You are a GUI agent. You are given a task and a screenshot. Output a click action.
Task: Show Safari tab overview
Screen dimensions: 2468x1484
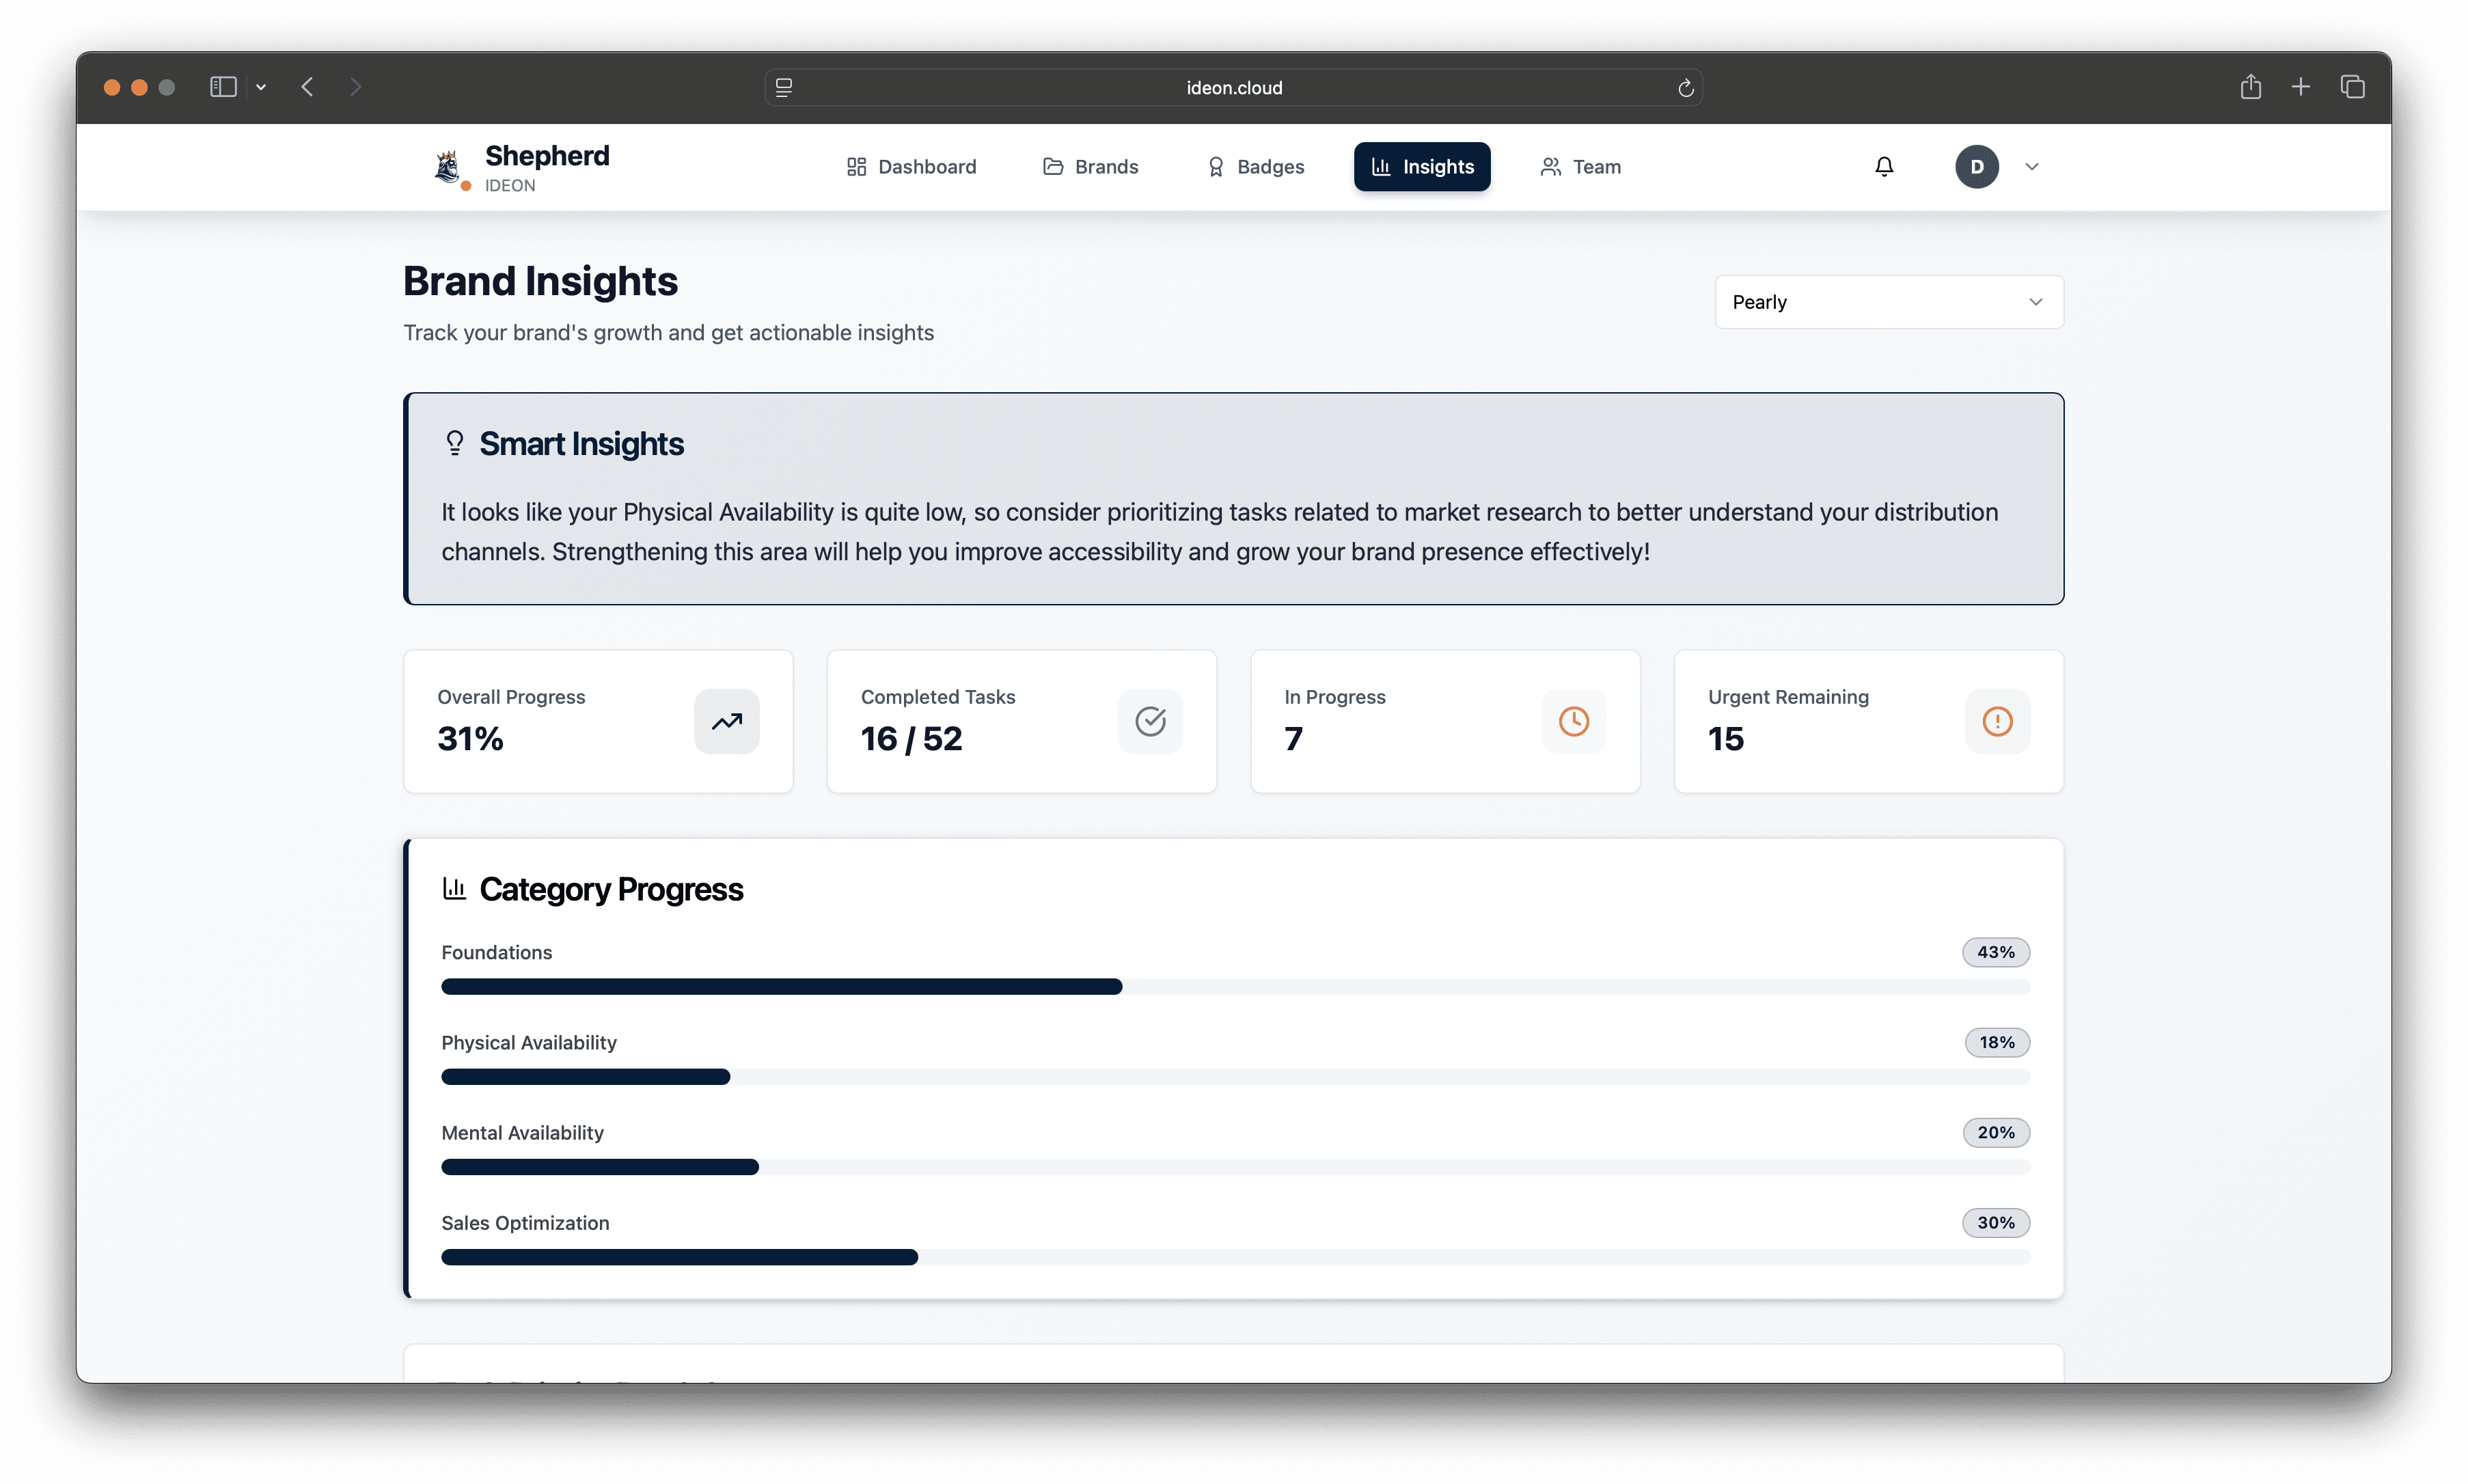[x=2352, y=87]
